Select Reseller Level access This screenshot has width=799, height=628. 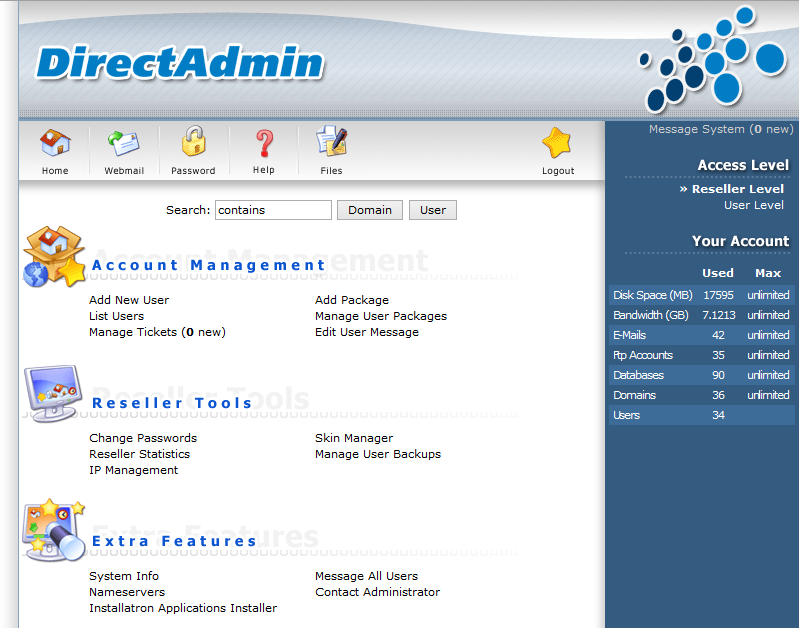tap(737, 189)
